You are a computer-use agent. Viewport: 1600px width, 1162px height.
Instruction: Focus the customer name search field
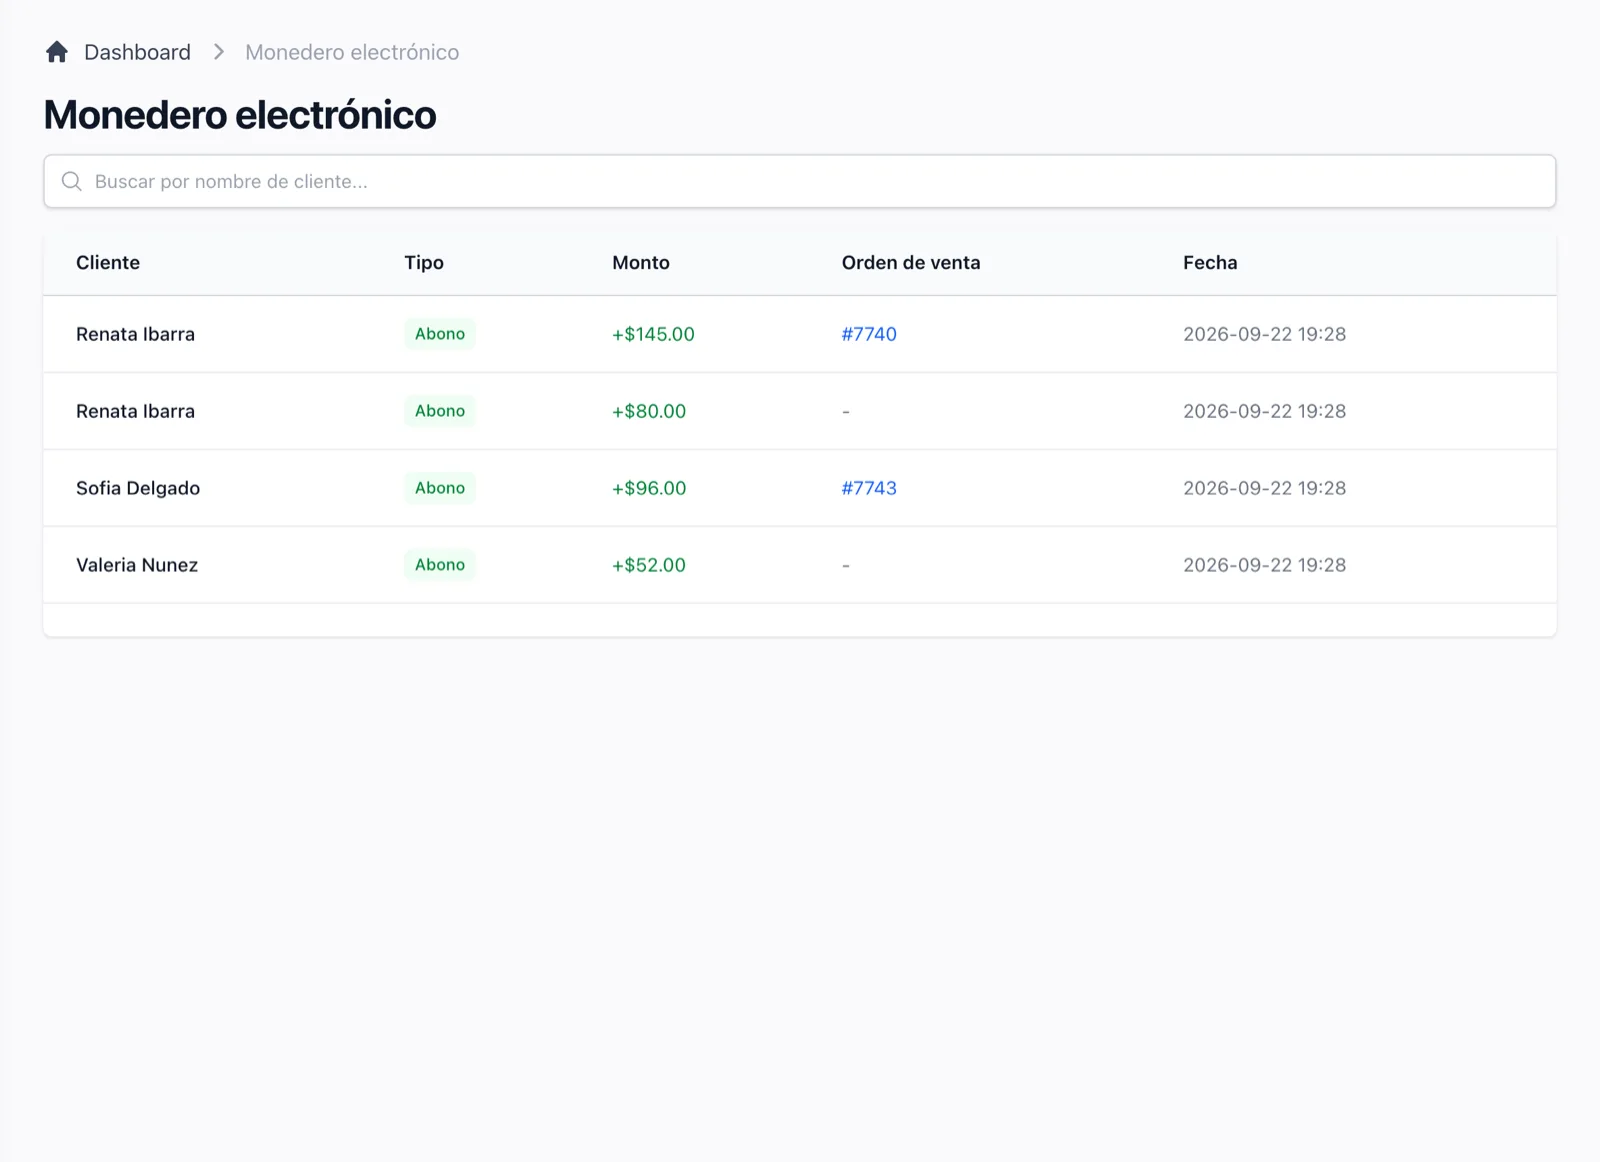(800, 181)
